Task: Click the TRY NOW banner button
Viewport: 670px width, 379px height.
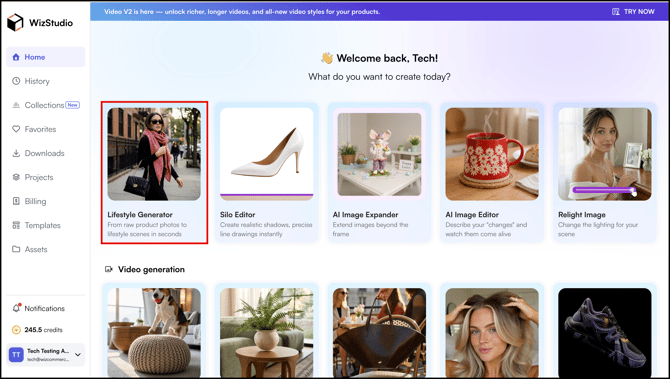Action: click(633, 12)
